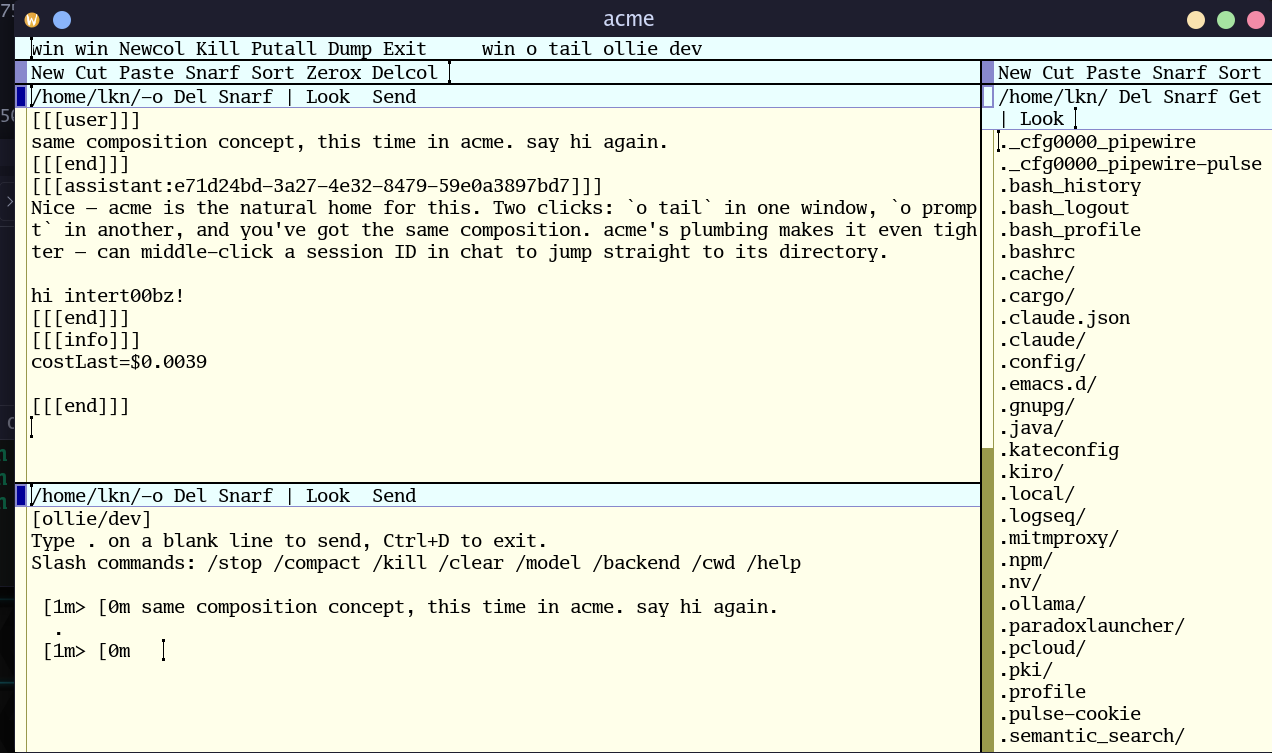Open the .semantic_search/ directory entry

(x=1091, y=736)
